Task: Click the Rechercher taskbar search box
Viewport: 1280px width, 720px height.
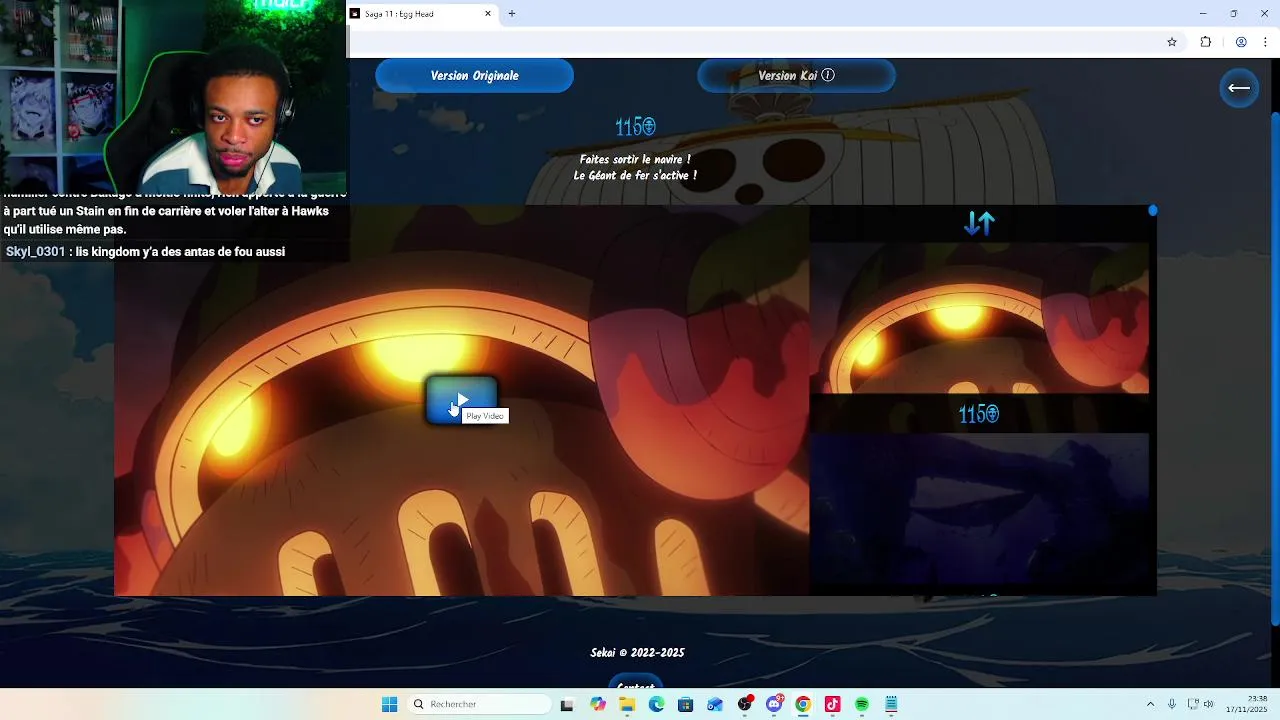Action: pos(480,704)
